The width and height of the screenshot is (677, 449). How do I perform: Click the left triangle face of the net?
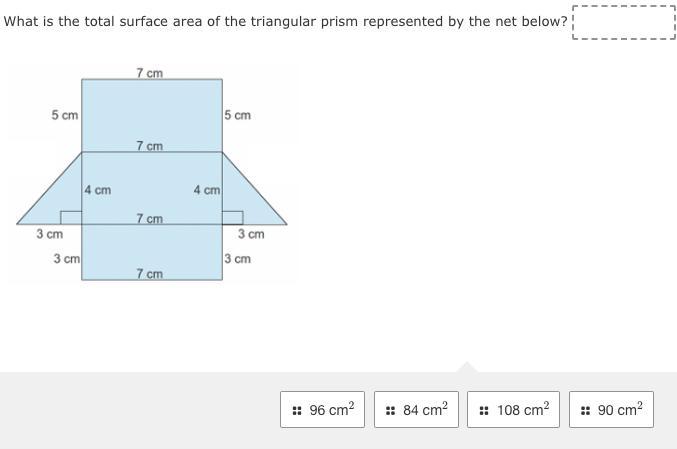[58, 201]
